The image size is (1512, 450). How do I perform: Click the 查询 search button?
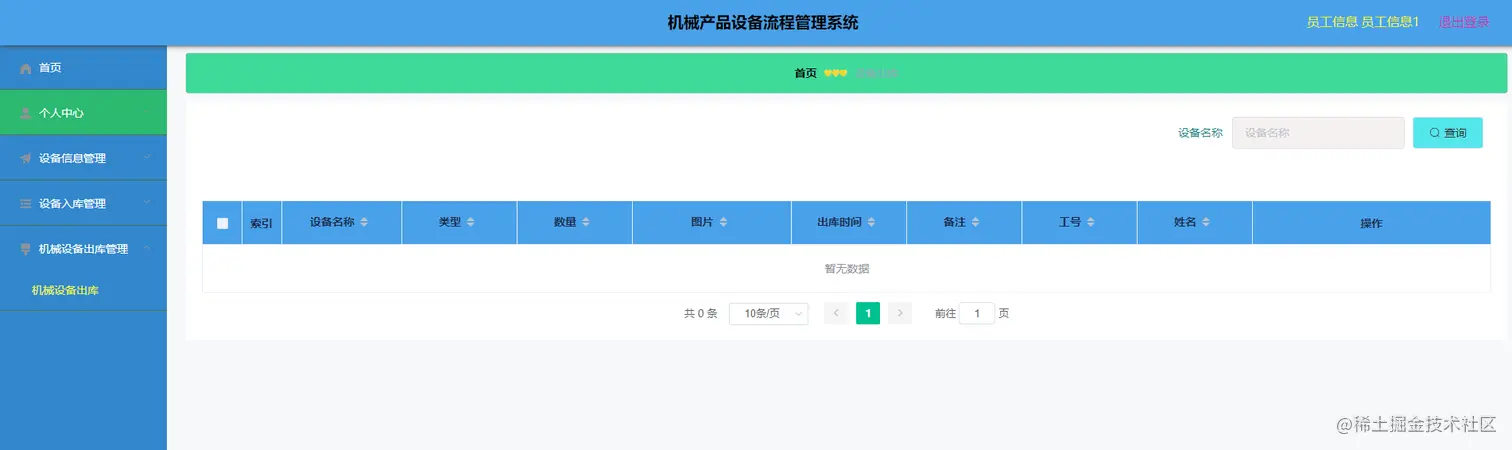1448,133
